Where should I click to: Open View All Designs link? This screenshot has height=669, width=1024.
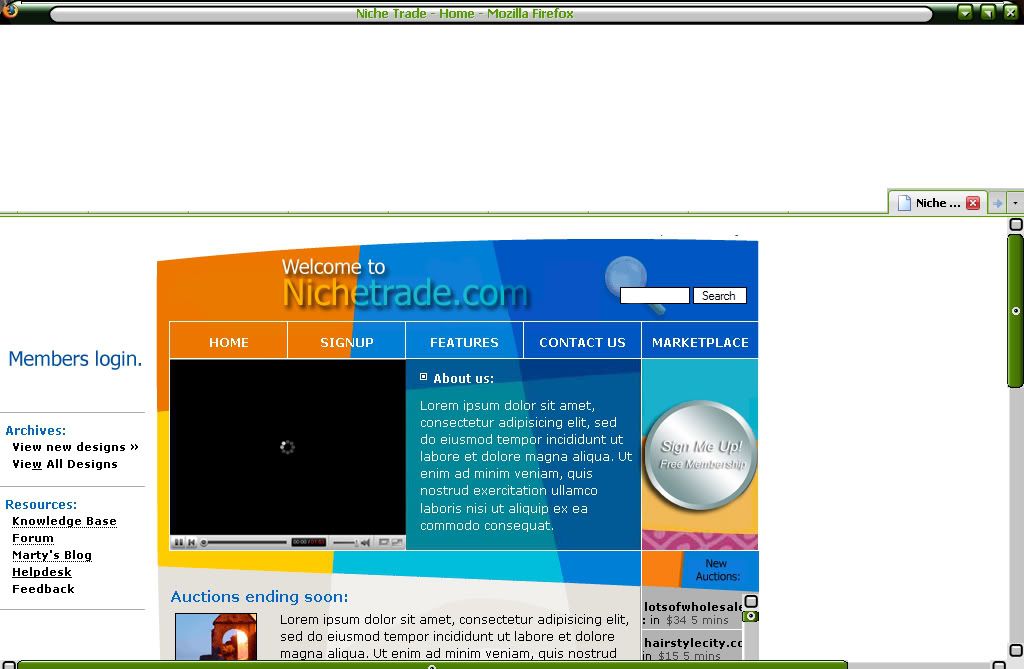65,464
